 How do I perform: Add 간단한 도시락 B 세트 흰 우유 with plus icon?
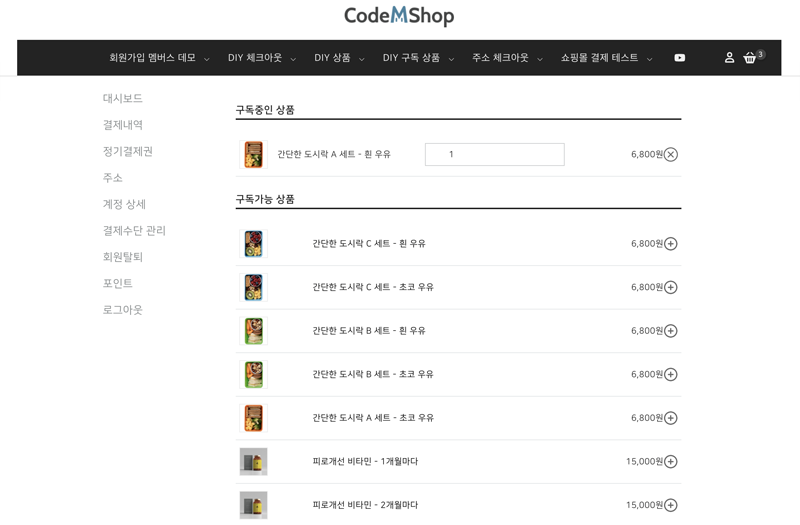[x=671, y=331]
